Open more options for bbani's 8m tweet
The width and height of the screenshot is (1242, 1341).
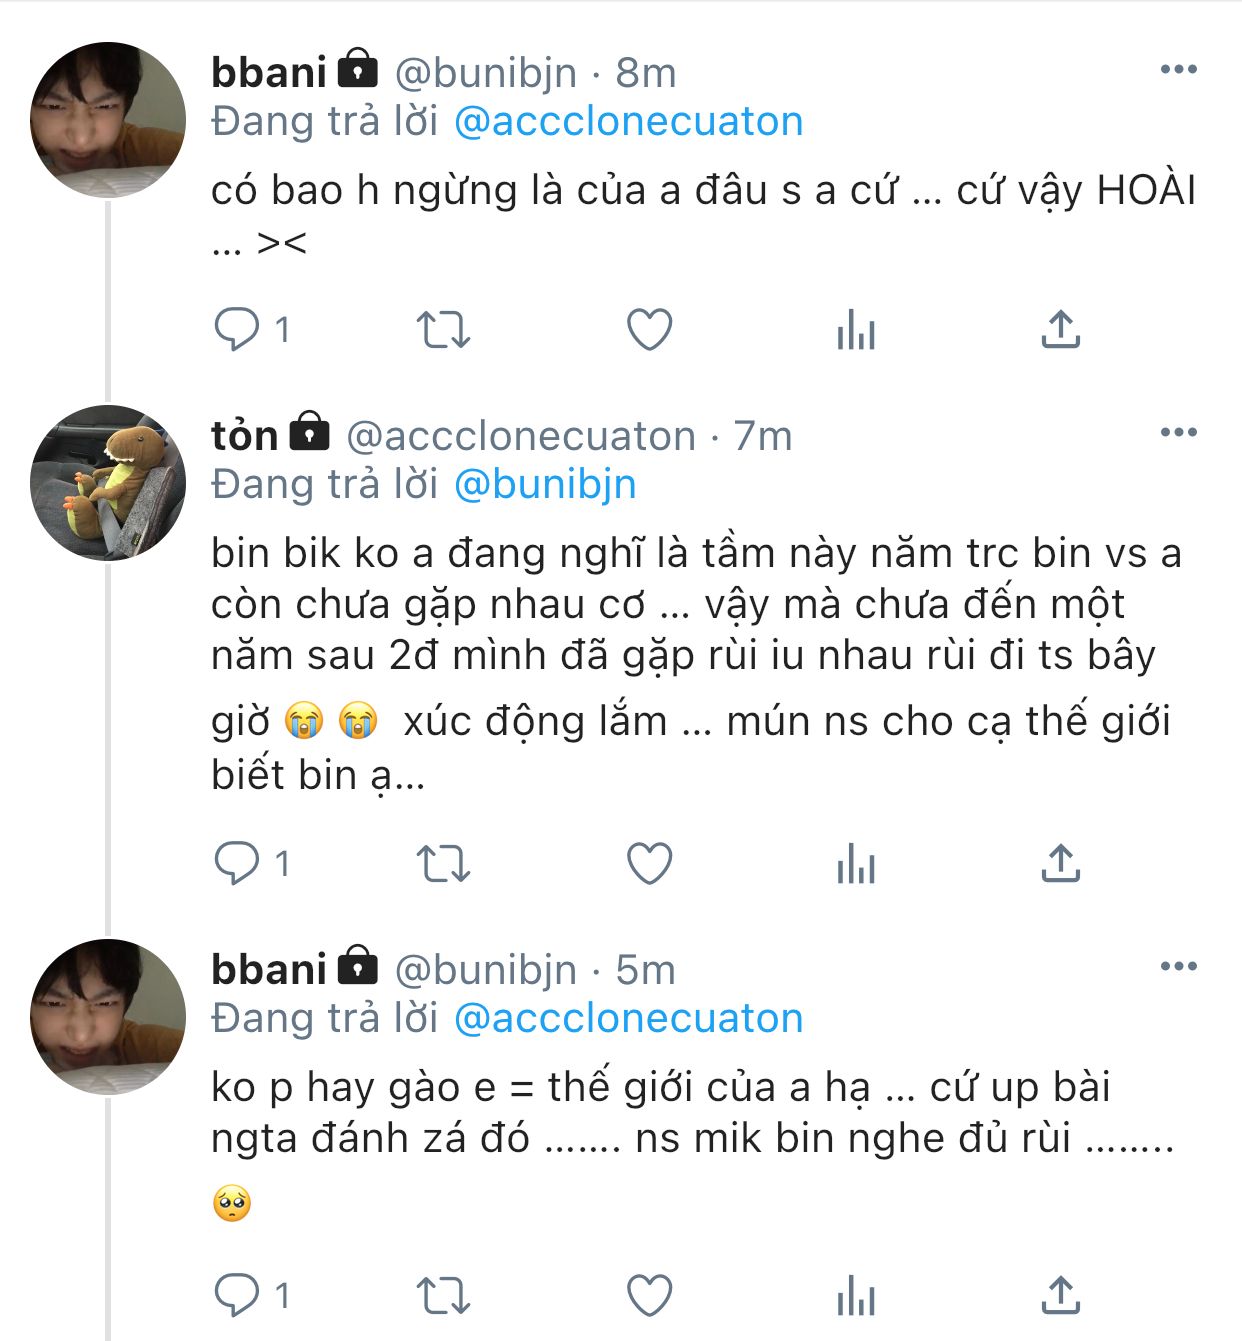click(1178, 69)
